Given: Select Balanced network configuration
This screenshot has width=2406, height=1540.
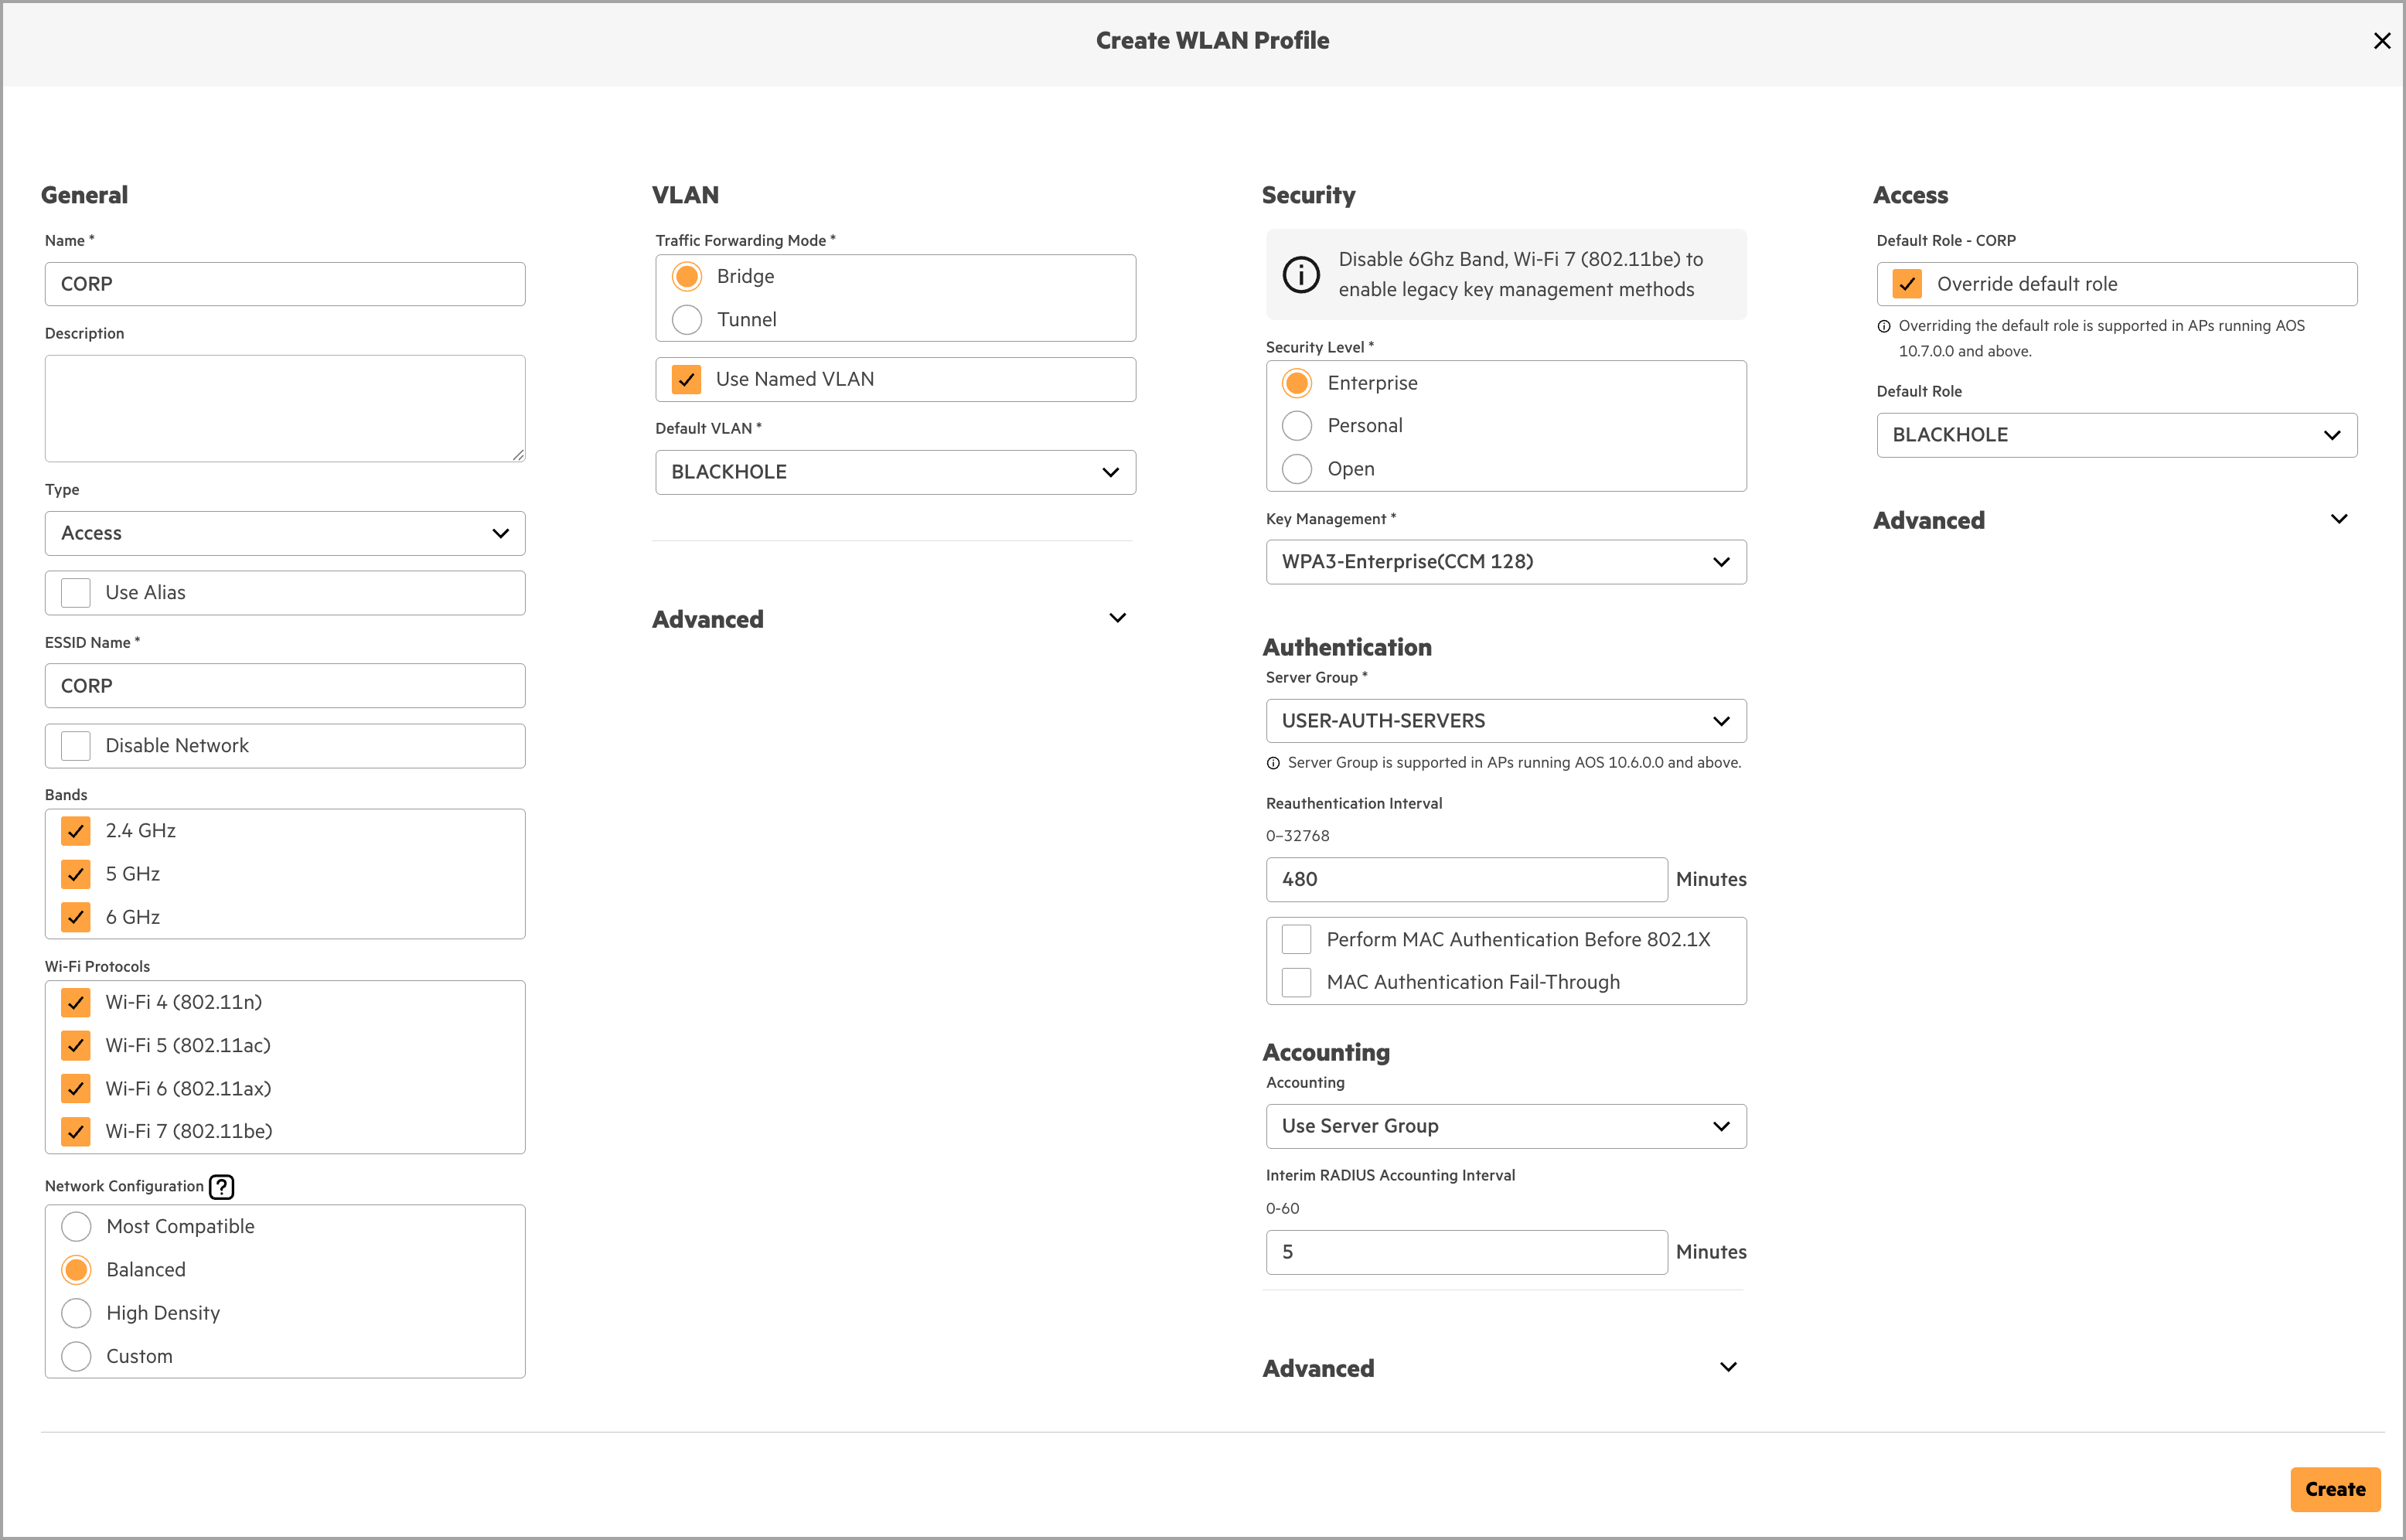Looking at the screenshot, I should click(76, 1270).
